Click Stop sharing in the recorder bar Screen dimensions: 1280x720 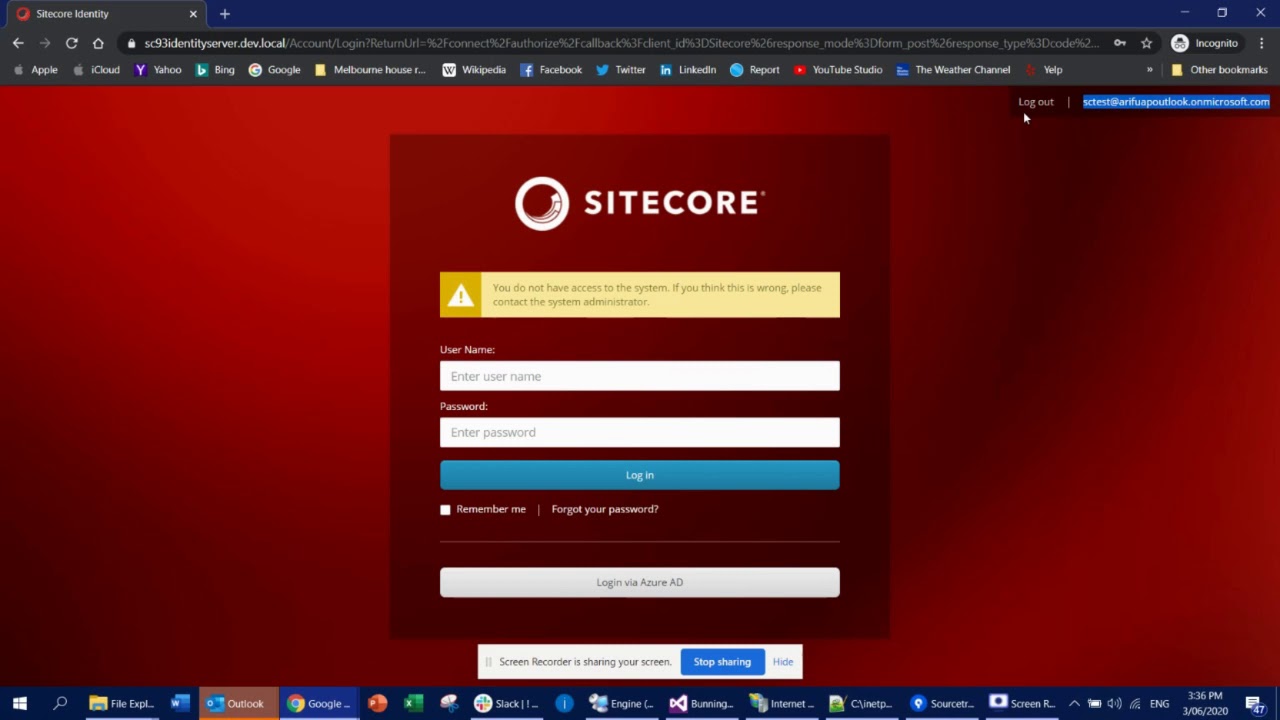click(x=722, y=662)
